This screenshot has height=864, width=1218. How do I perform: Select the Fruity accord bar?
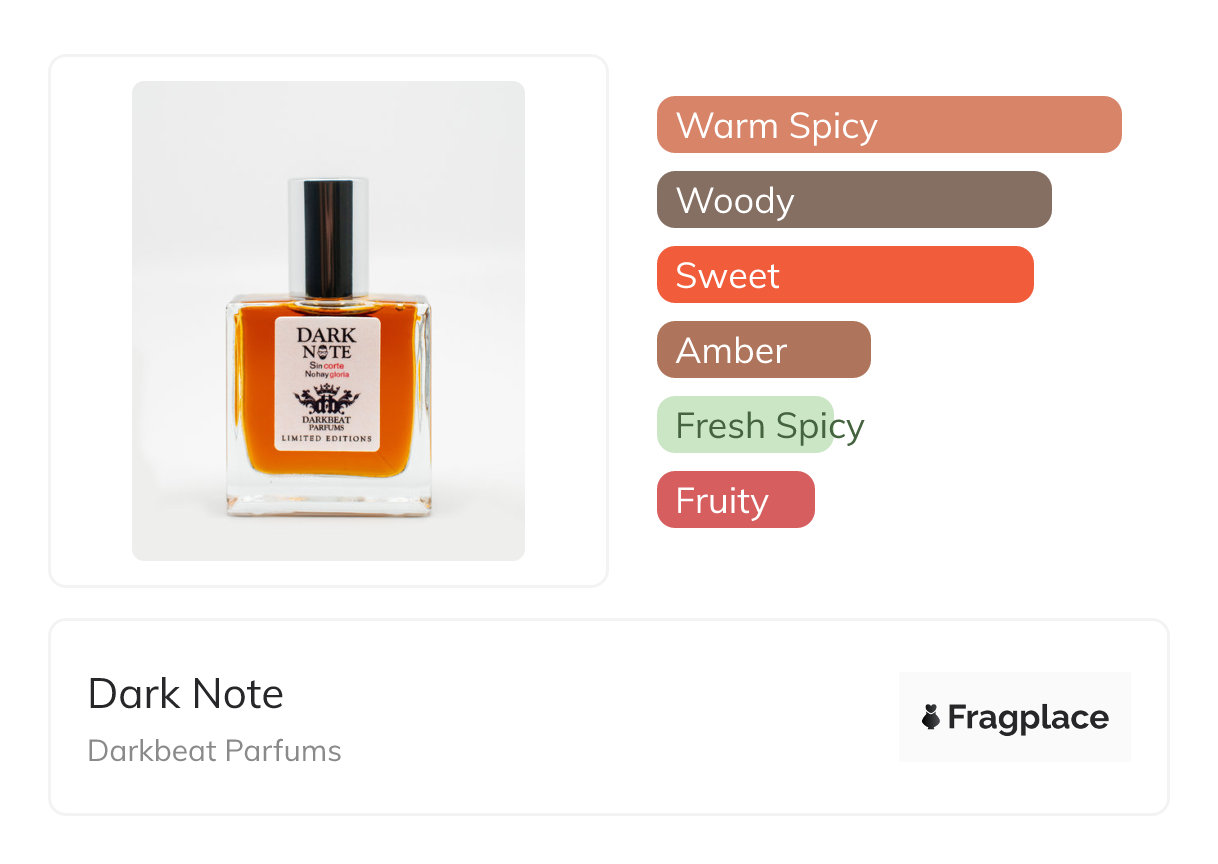[x=735, y=500]
